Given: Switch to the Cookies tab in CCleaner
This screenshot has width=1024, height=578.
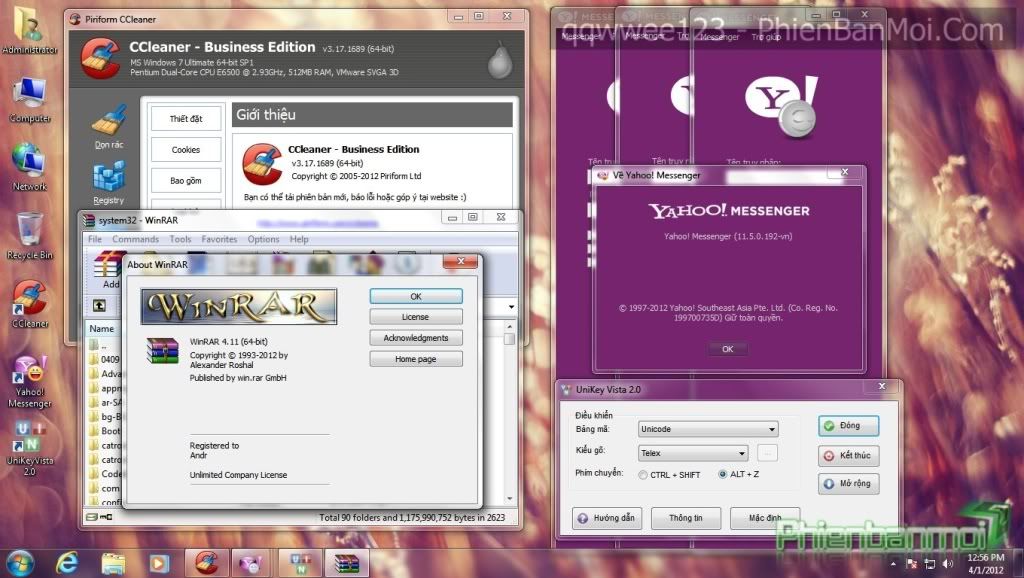Looking at the screenshot, I should tap(186, 150).
